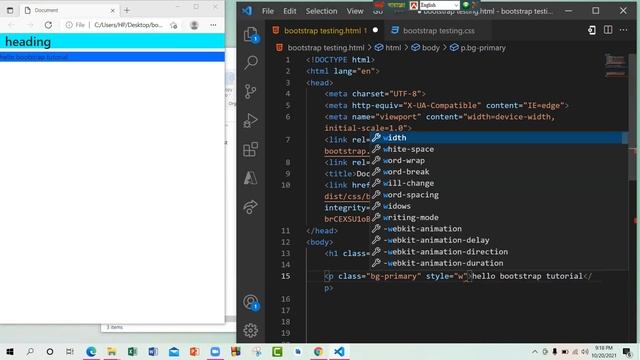The height and width of the screenshot is (360, 640).
Task: Open the Edit menu in VS Code
Action: [289, 11]
